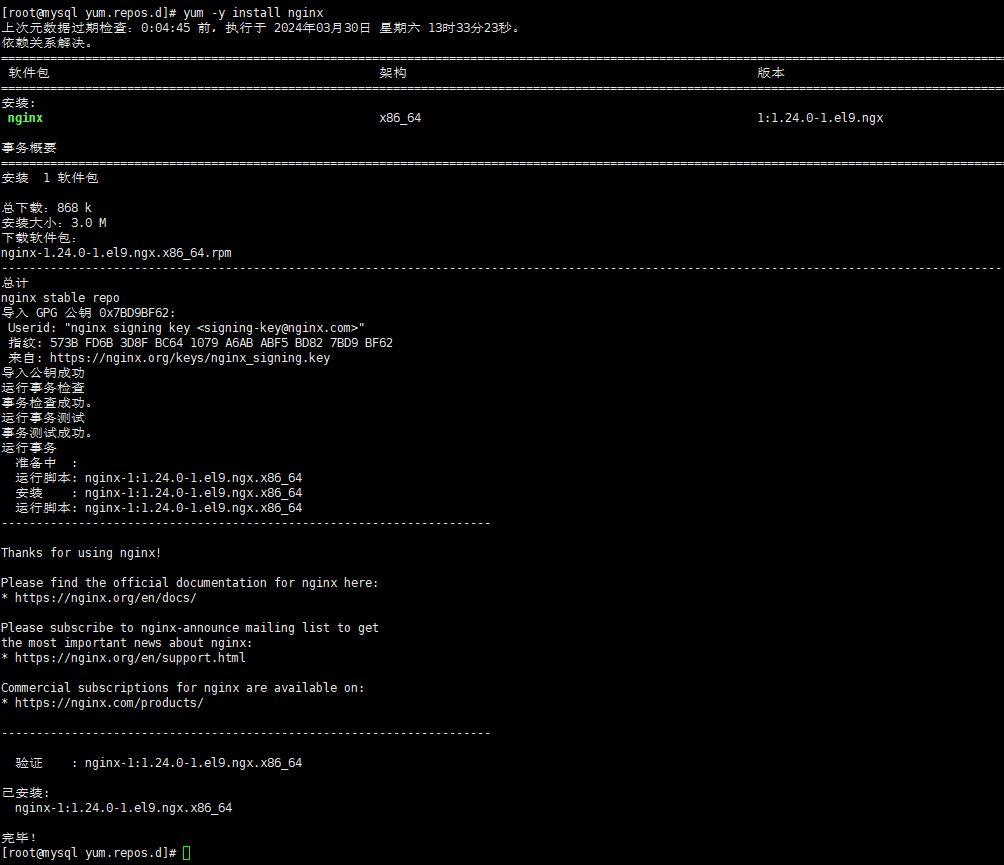The width and height of the screenshot is (1004, 865).
Task: Click the '版本' column header
Action: click(771, 73)
